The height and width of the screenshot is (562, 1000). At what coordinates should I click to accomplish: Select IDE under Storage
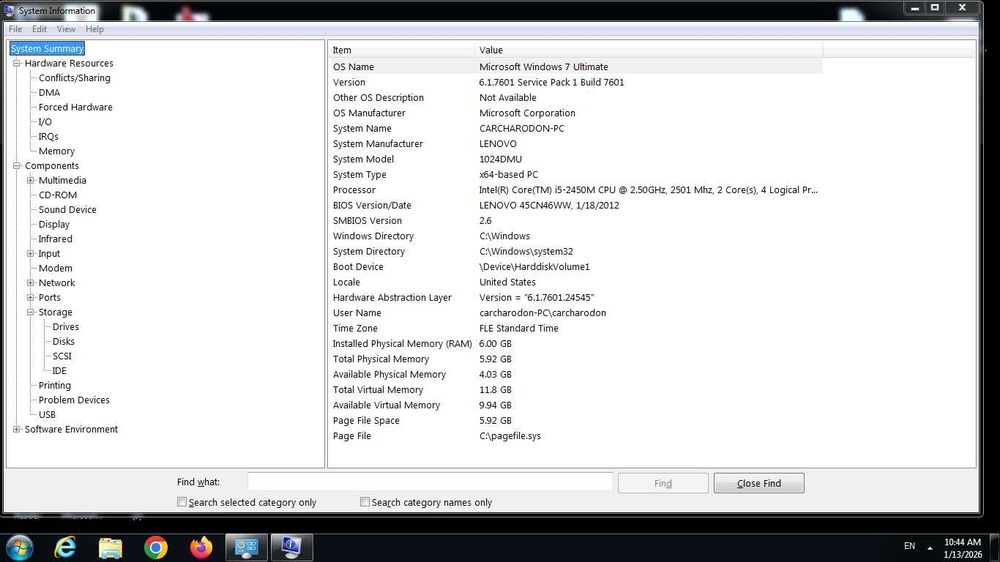coord(59,371)
